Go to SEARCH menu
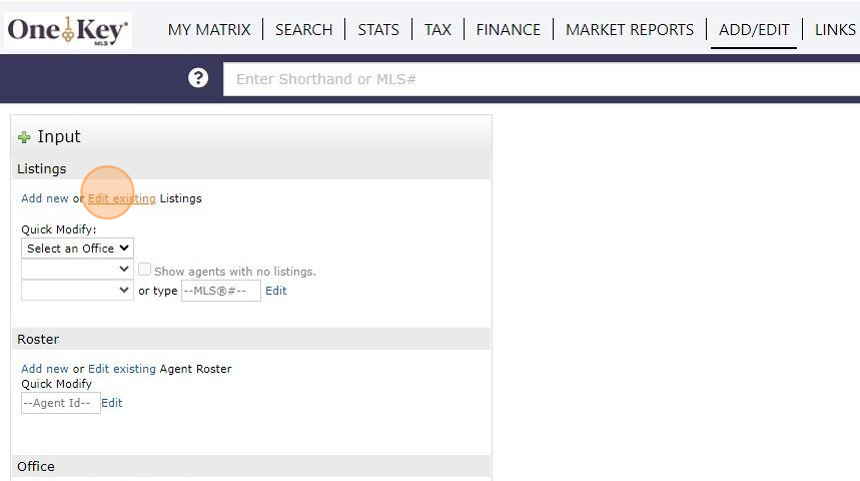This screenshot has width=860, height=481. (304, 30)
